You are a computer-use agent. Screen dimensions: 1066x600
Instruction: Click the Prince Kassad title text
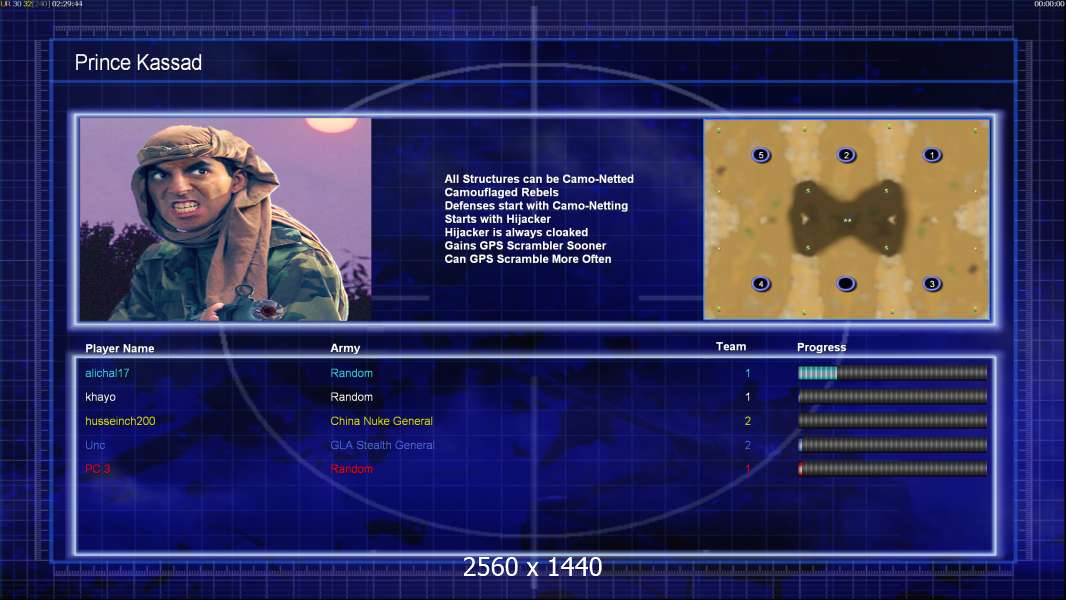click(138, 63)
